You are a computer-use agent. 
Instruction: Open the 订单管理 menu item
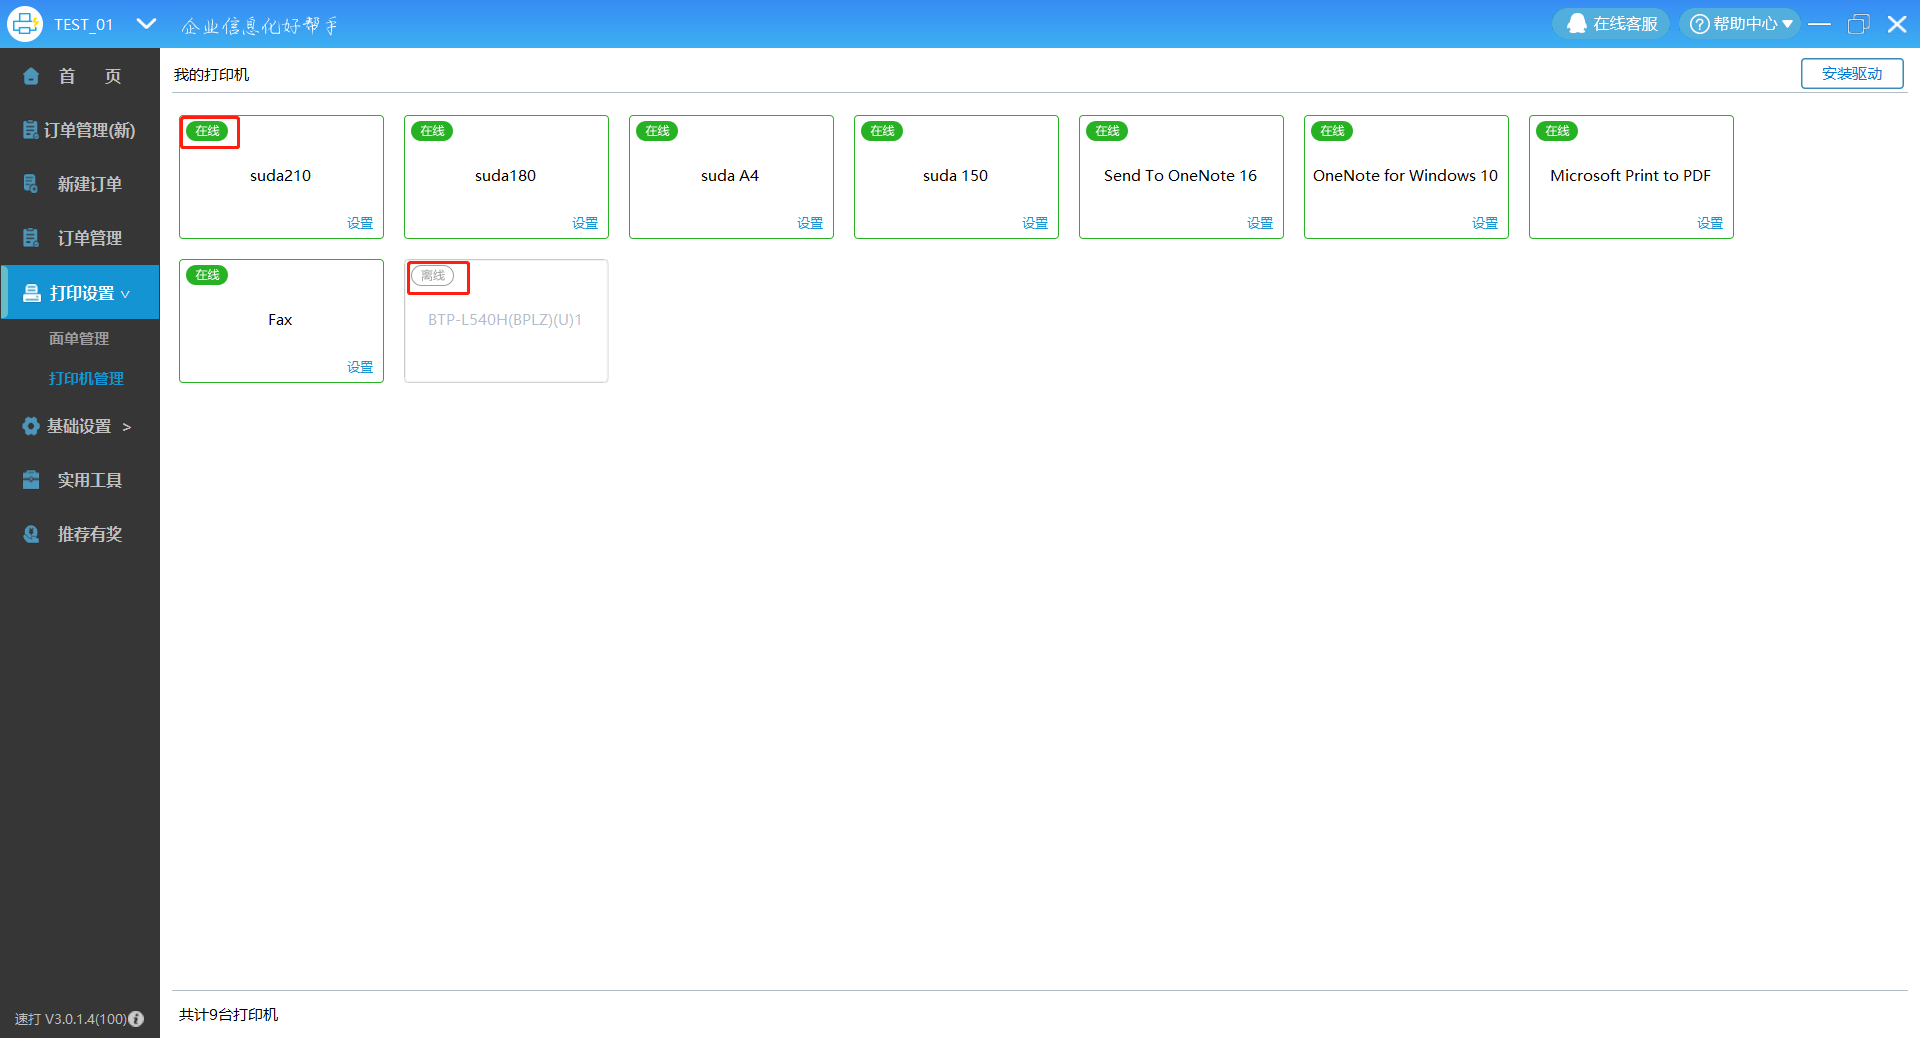(x=80, y=238)
